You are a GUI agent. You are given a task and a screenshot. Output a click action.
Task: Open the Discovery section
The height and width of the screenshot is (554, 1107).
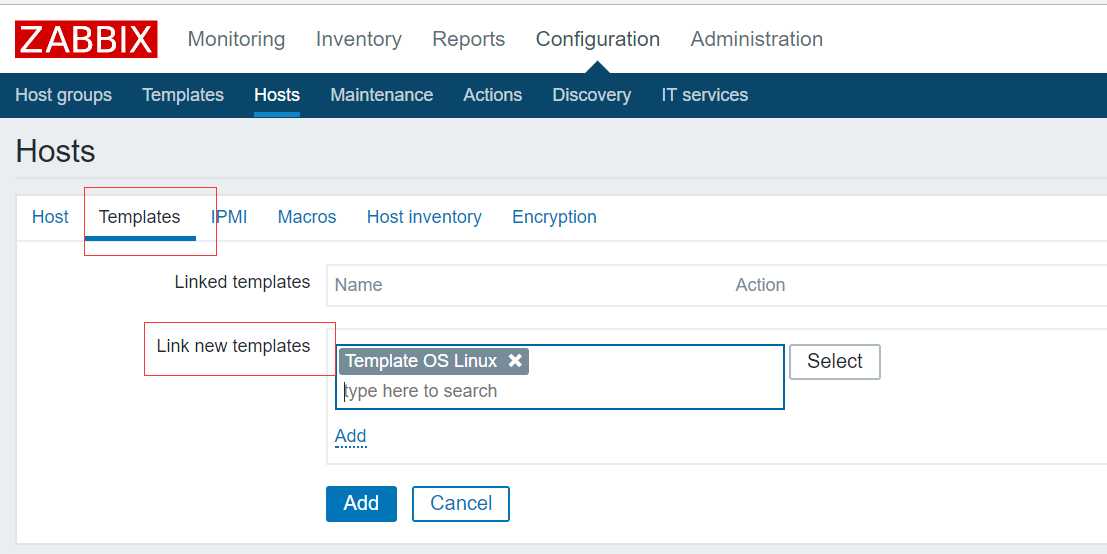(592, 95)
